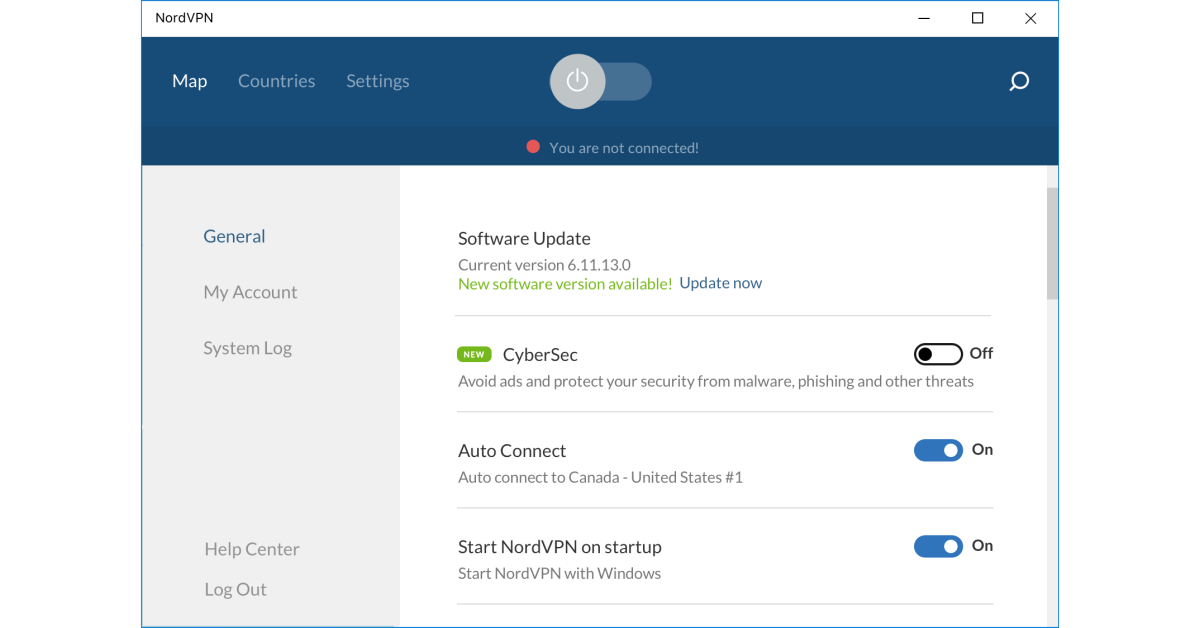1200x628 pixels.
Task: Disable Start NordVPN on startup toggle
Action: point(938,546)
